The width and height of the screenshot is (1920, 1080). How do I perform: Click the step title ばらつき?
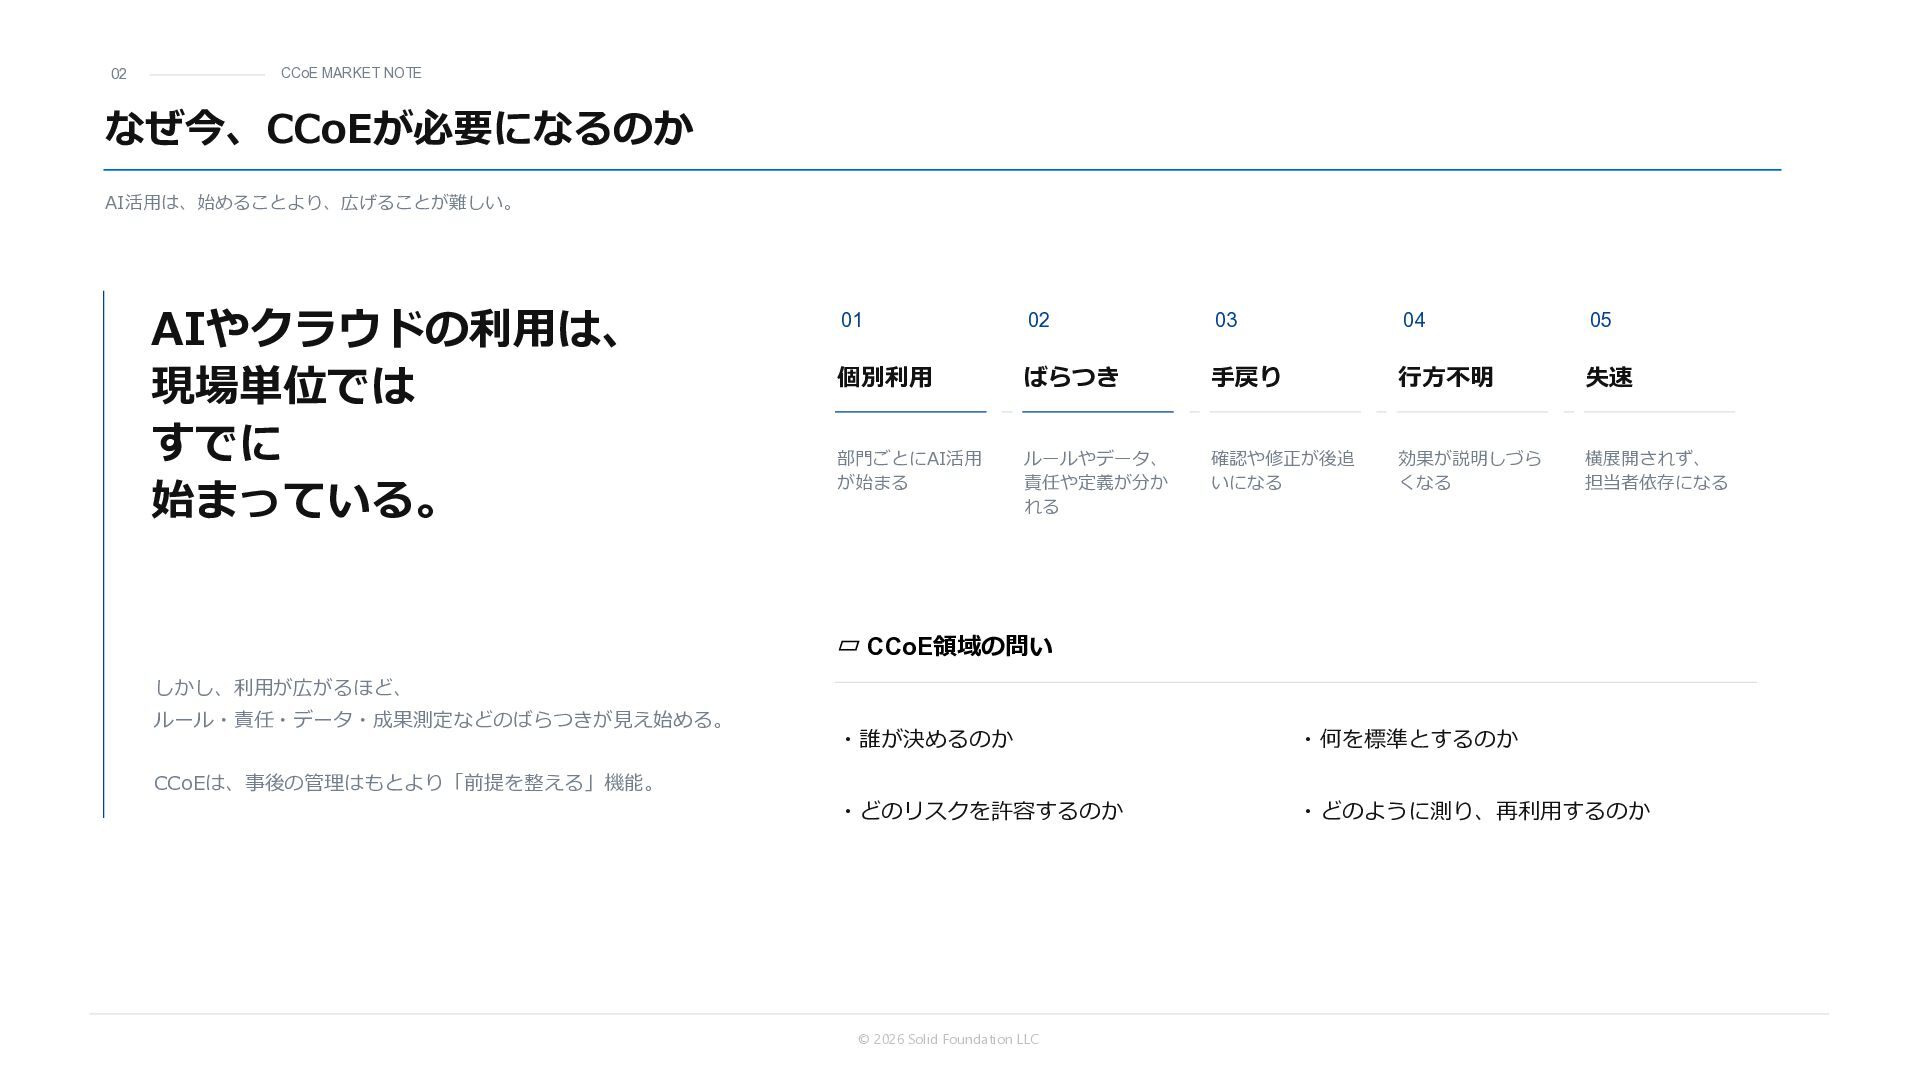pyautogui.click(x=1071, y=377)
